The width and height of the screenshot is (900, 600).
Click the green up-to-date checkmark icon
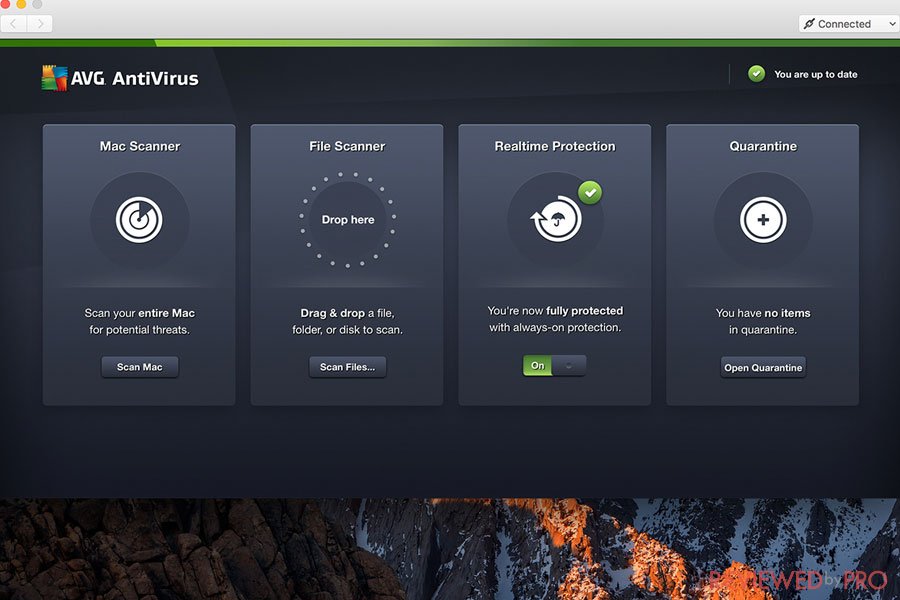pyautogui.click(x=757, y=74)
